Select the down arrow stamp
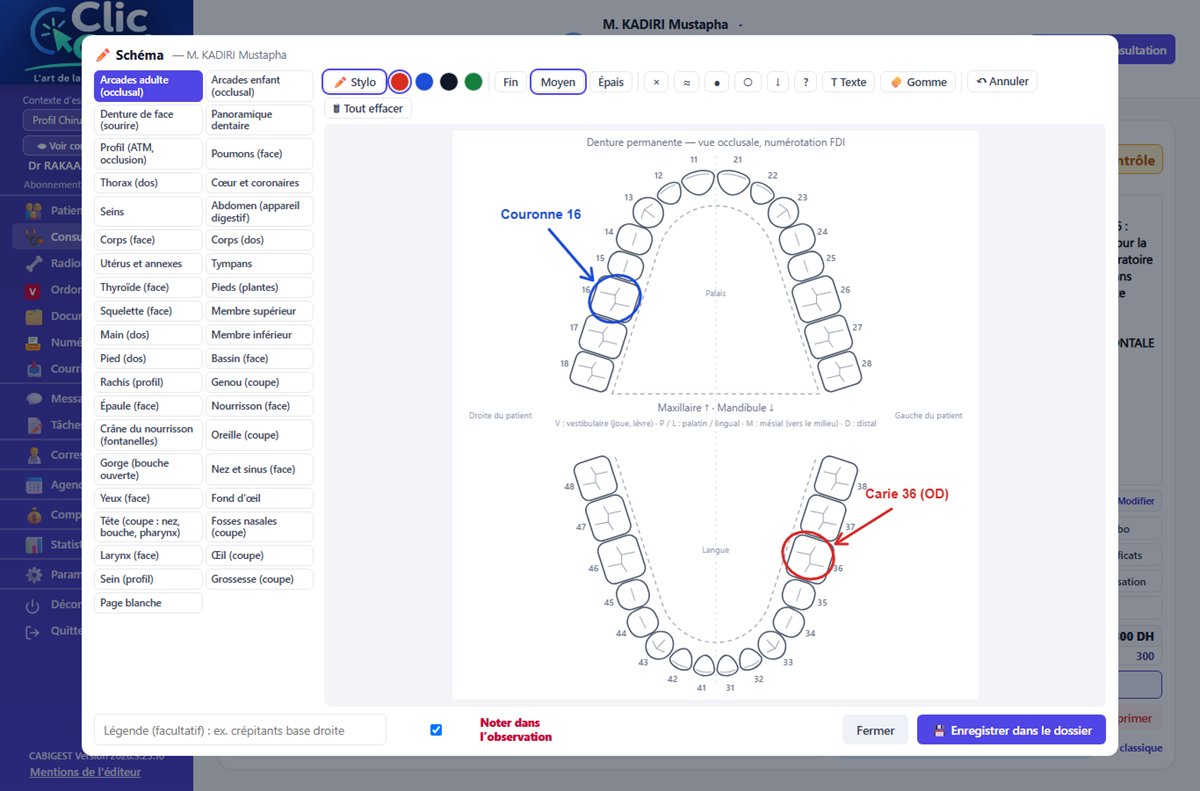Viewport: 1200px width, 791px height. pyautogui.click(x=778, y=82)
